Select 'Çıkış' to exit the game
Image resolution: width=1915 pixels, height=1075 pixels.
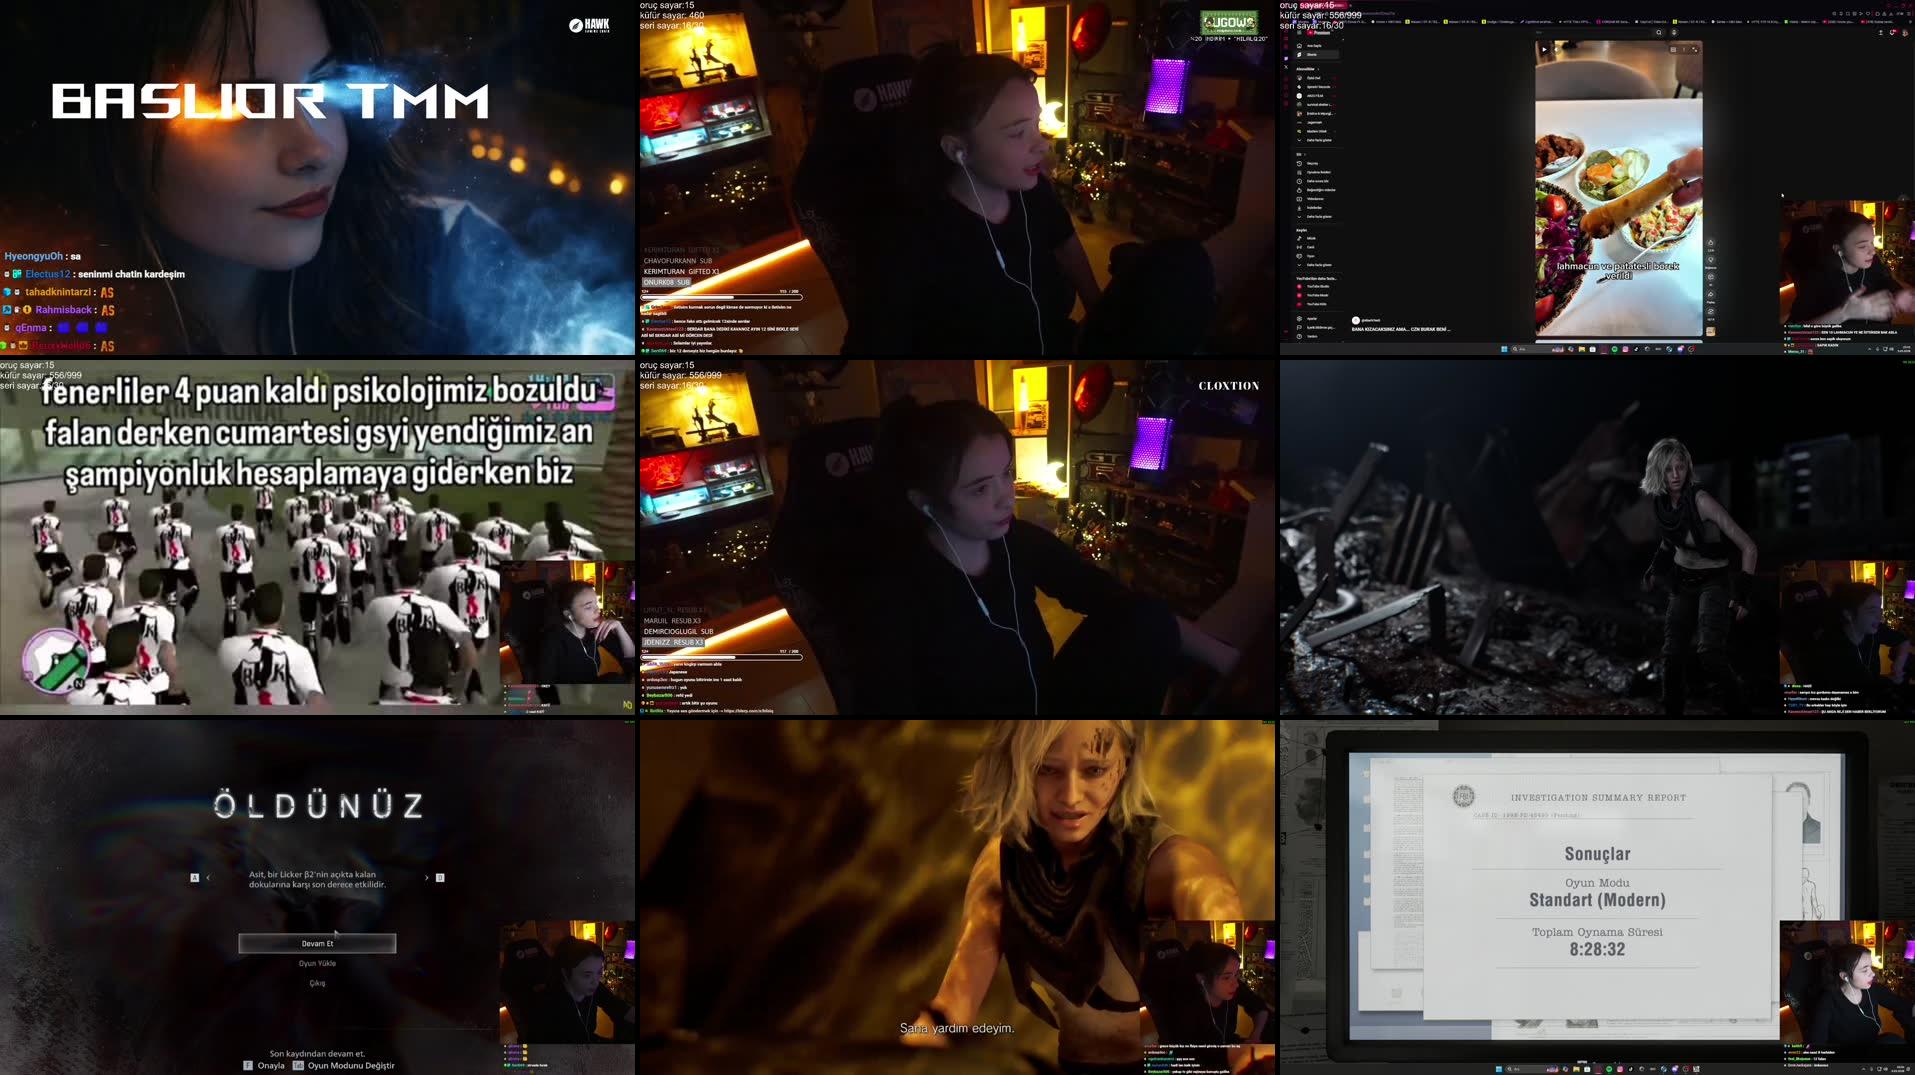[x=317, y=981]
